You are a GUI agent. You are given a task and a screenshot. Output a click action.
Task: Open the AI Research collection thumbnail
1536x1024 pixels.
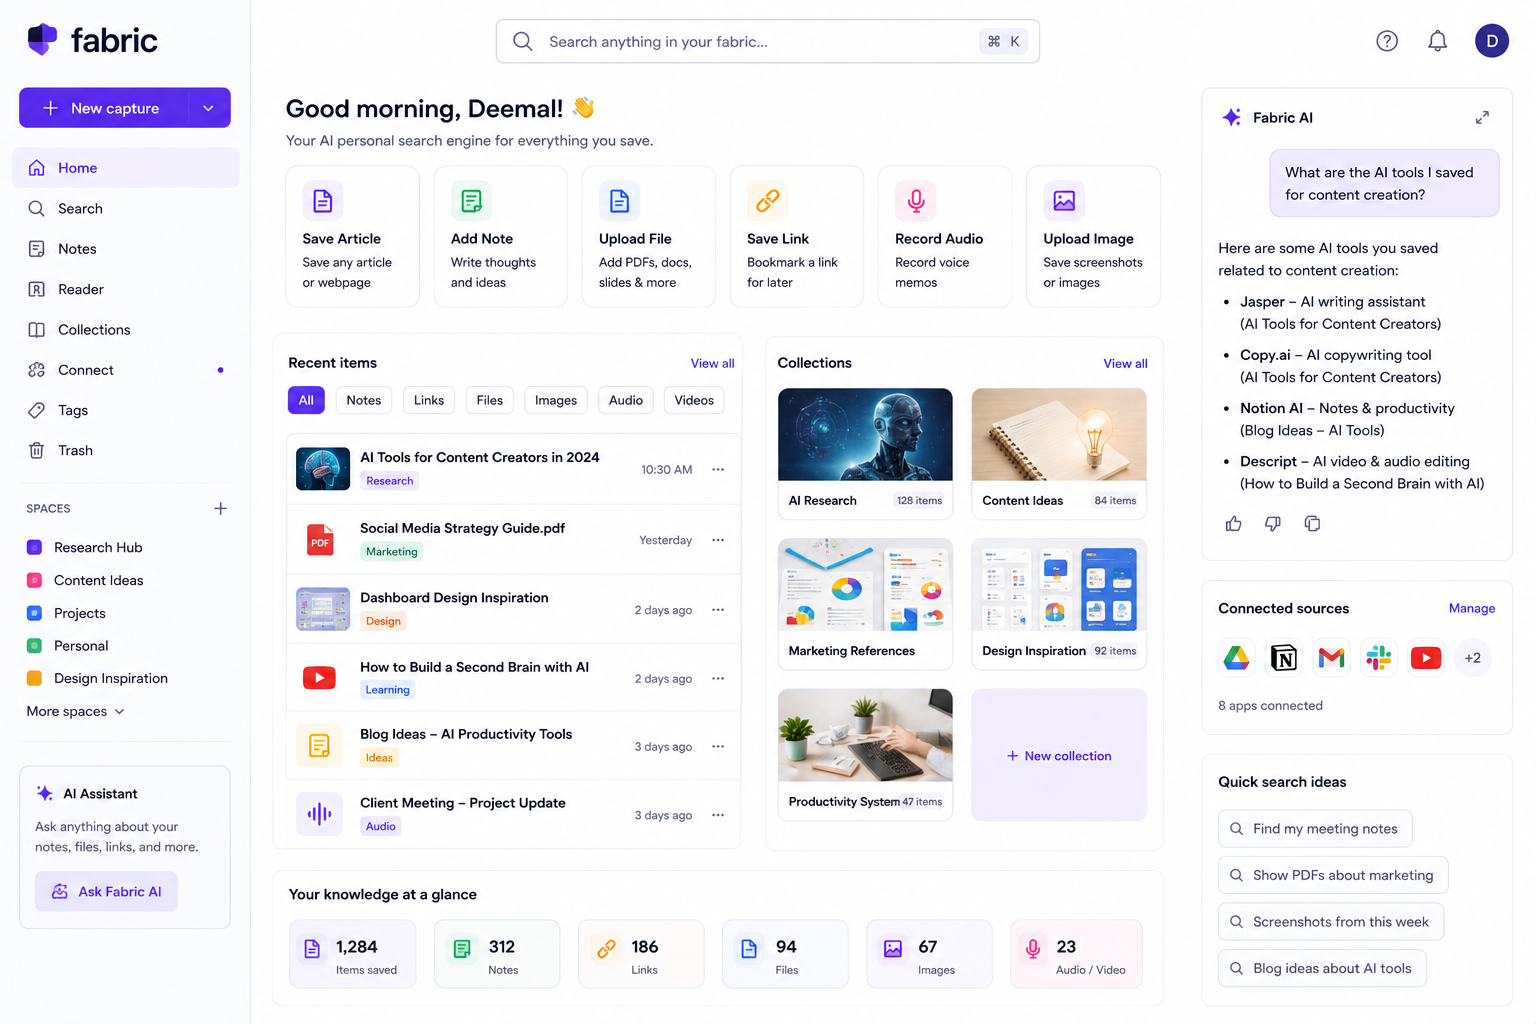coord(865,435)
